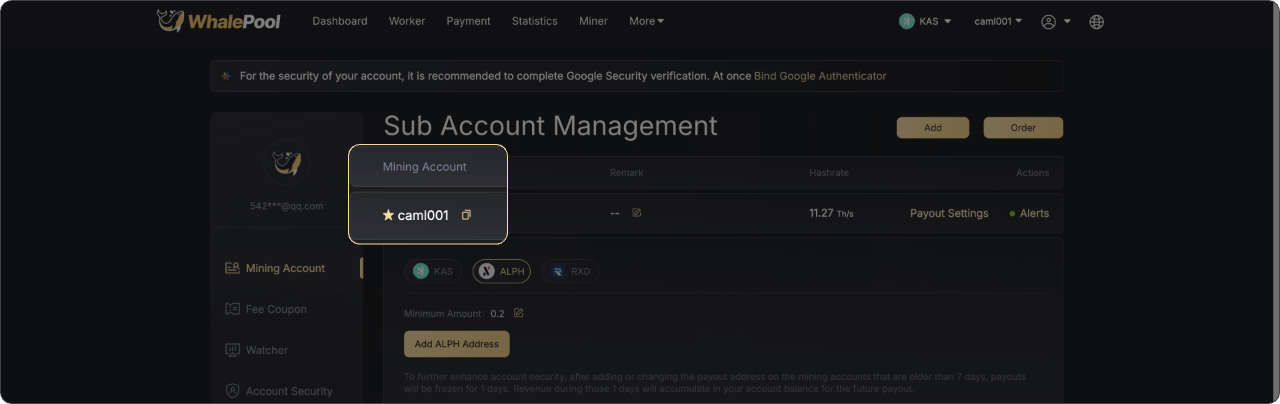Open the language globe icon
Image resolution: width=1280 pixels, height=404 pixels.
(x=1096, y=21)
